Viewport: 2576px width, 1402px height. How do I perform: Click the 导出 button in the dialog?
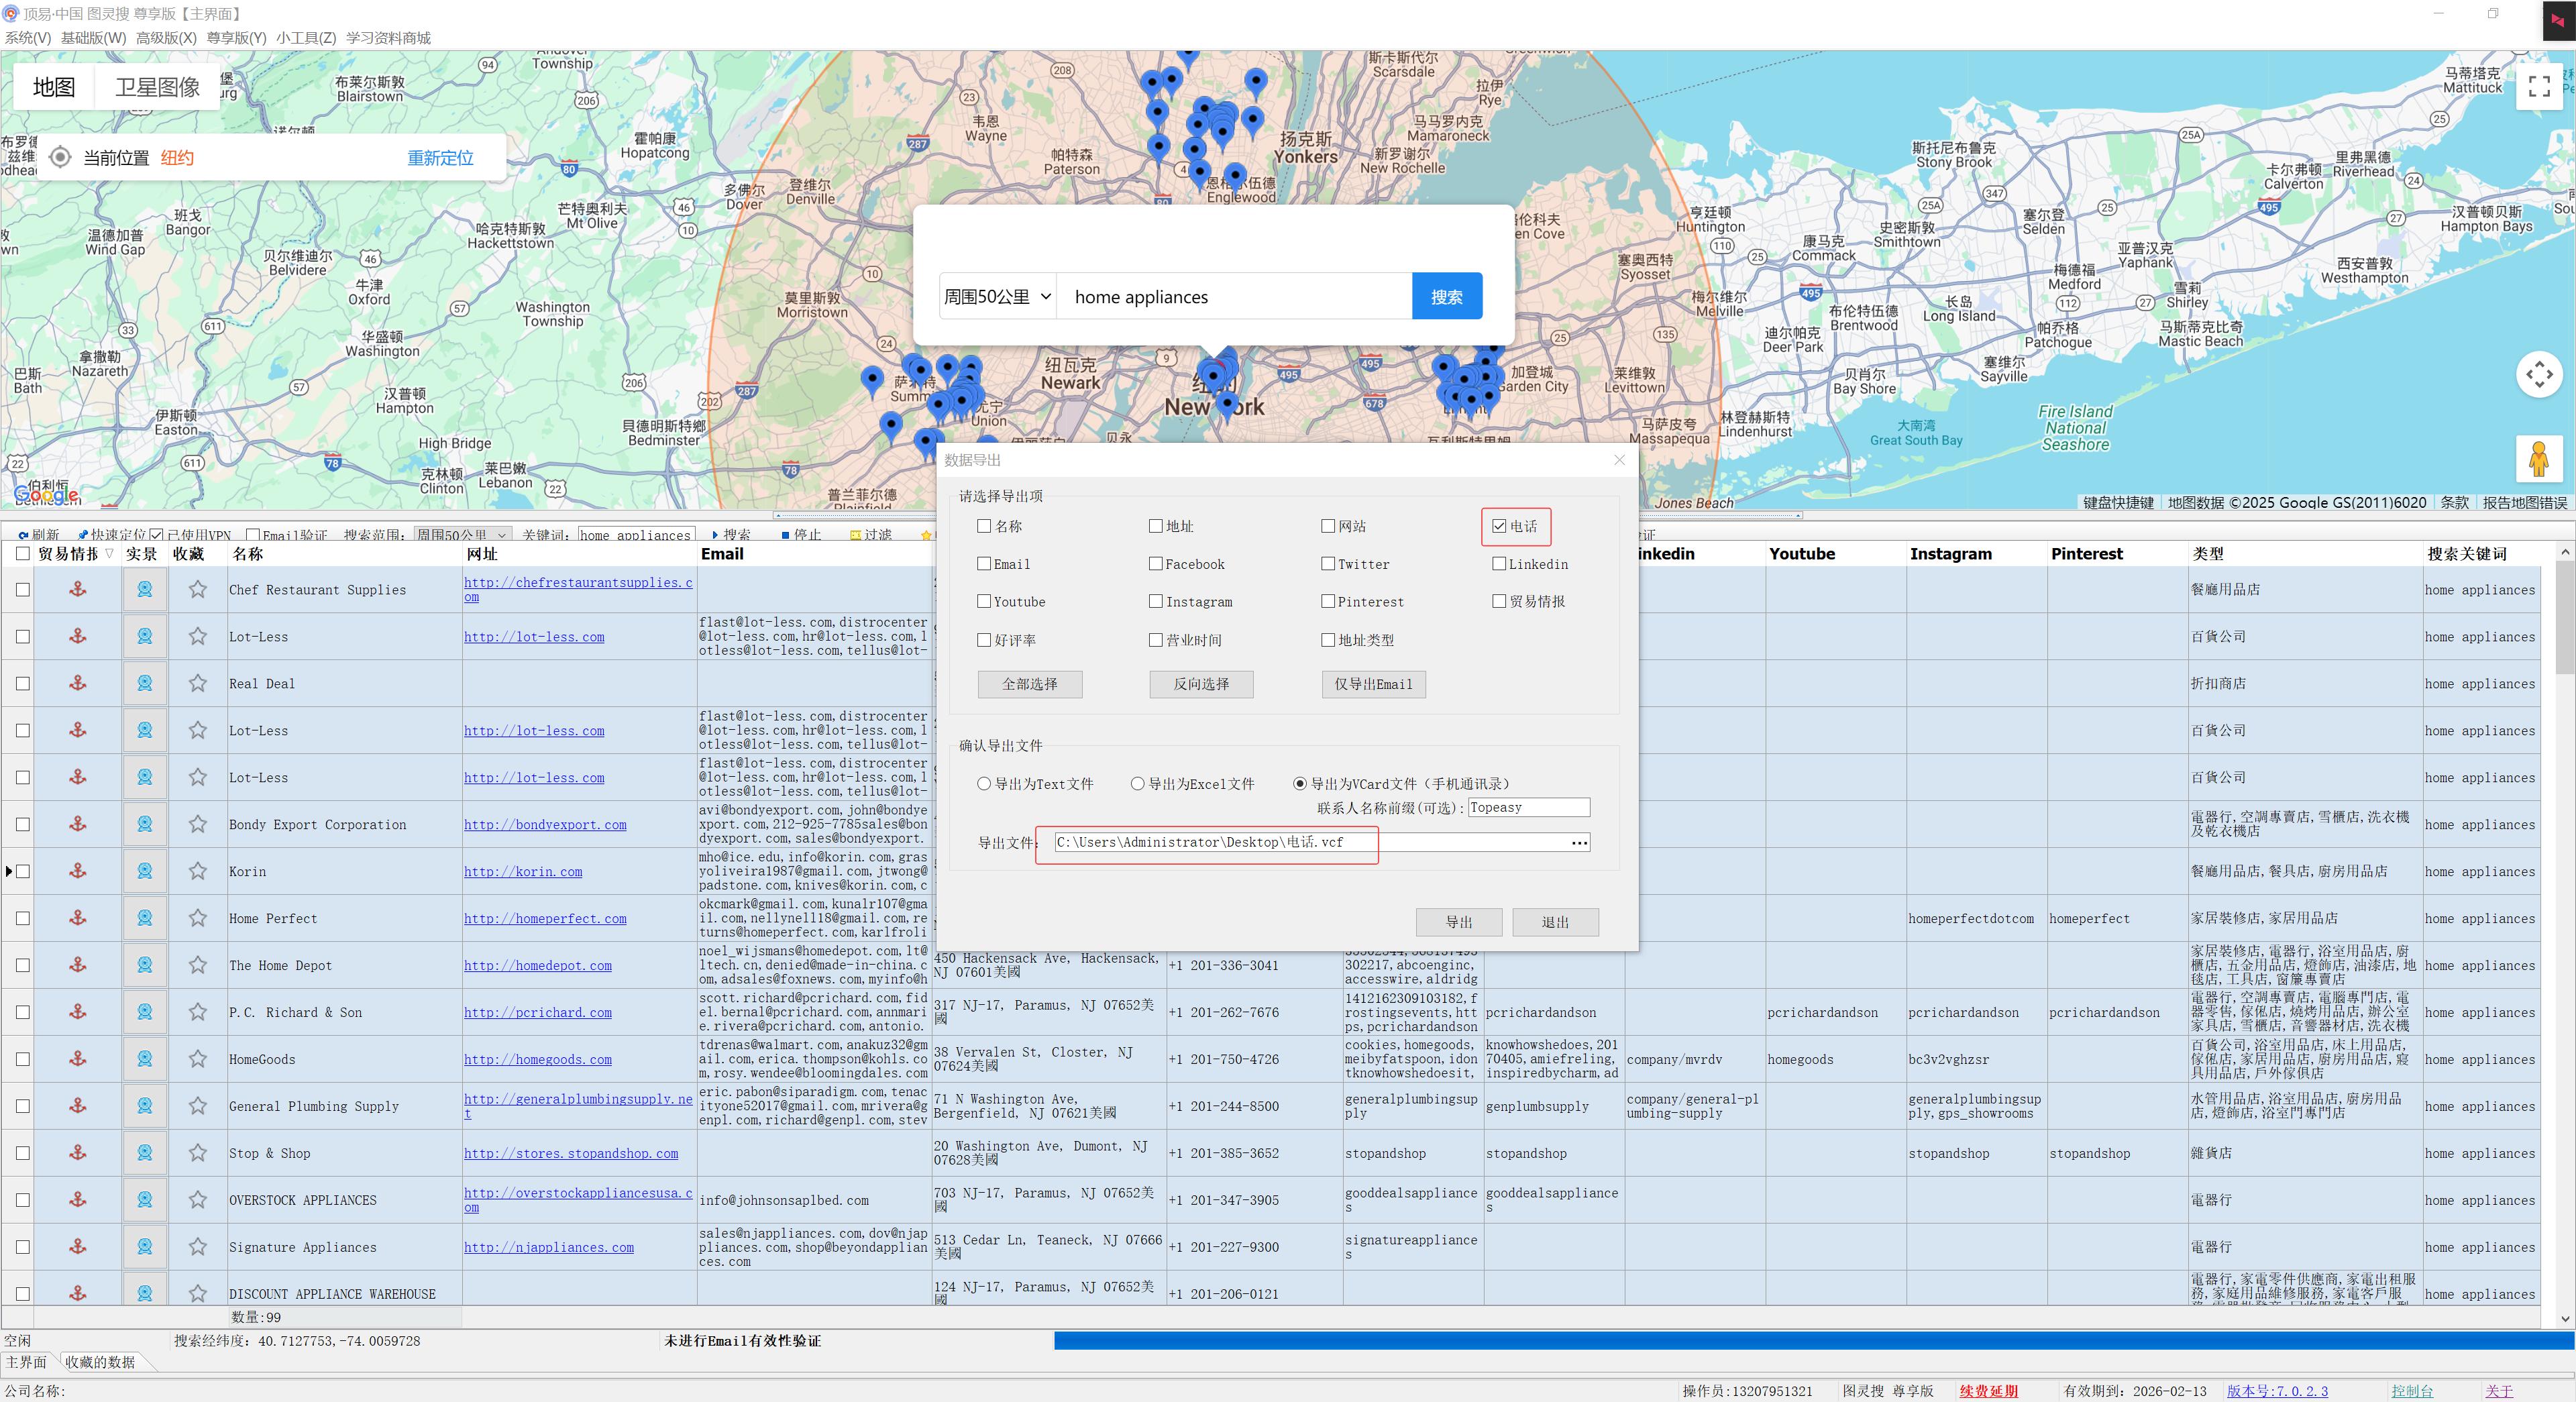click(x=1458, y=922)
